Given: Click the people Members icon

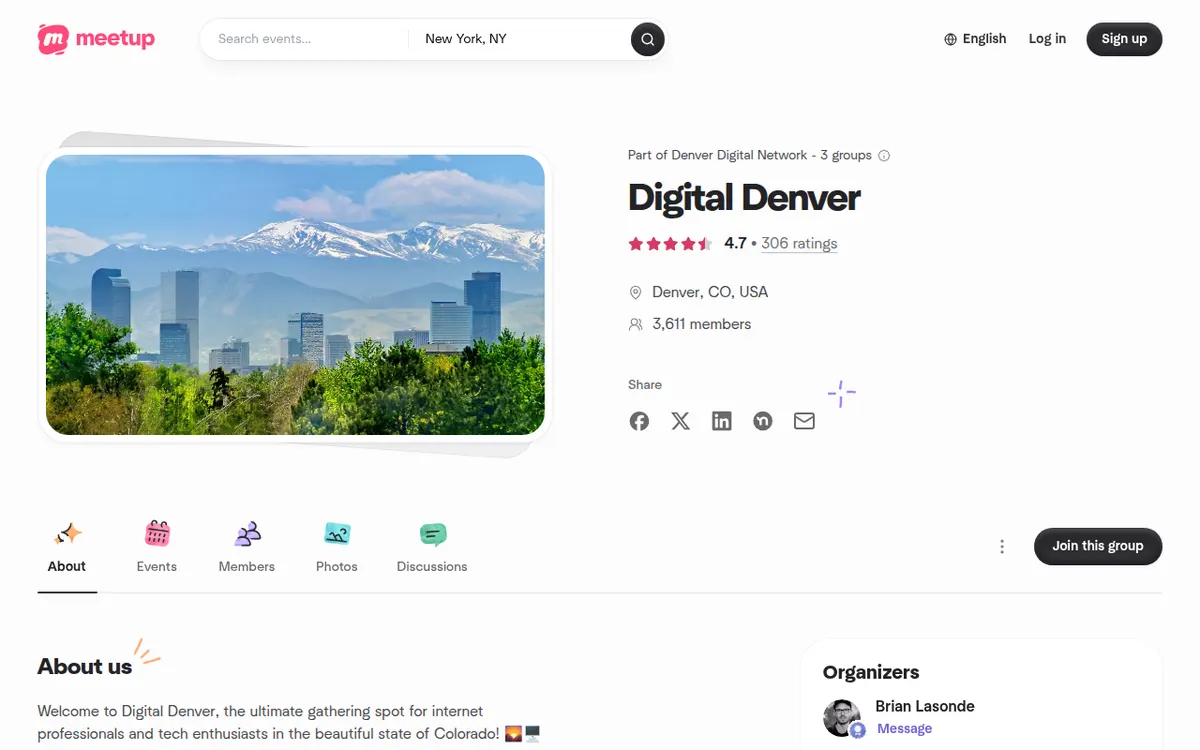Looking at the screenshot, I should click(x=247, y=533).
